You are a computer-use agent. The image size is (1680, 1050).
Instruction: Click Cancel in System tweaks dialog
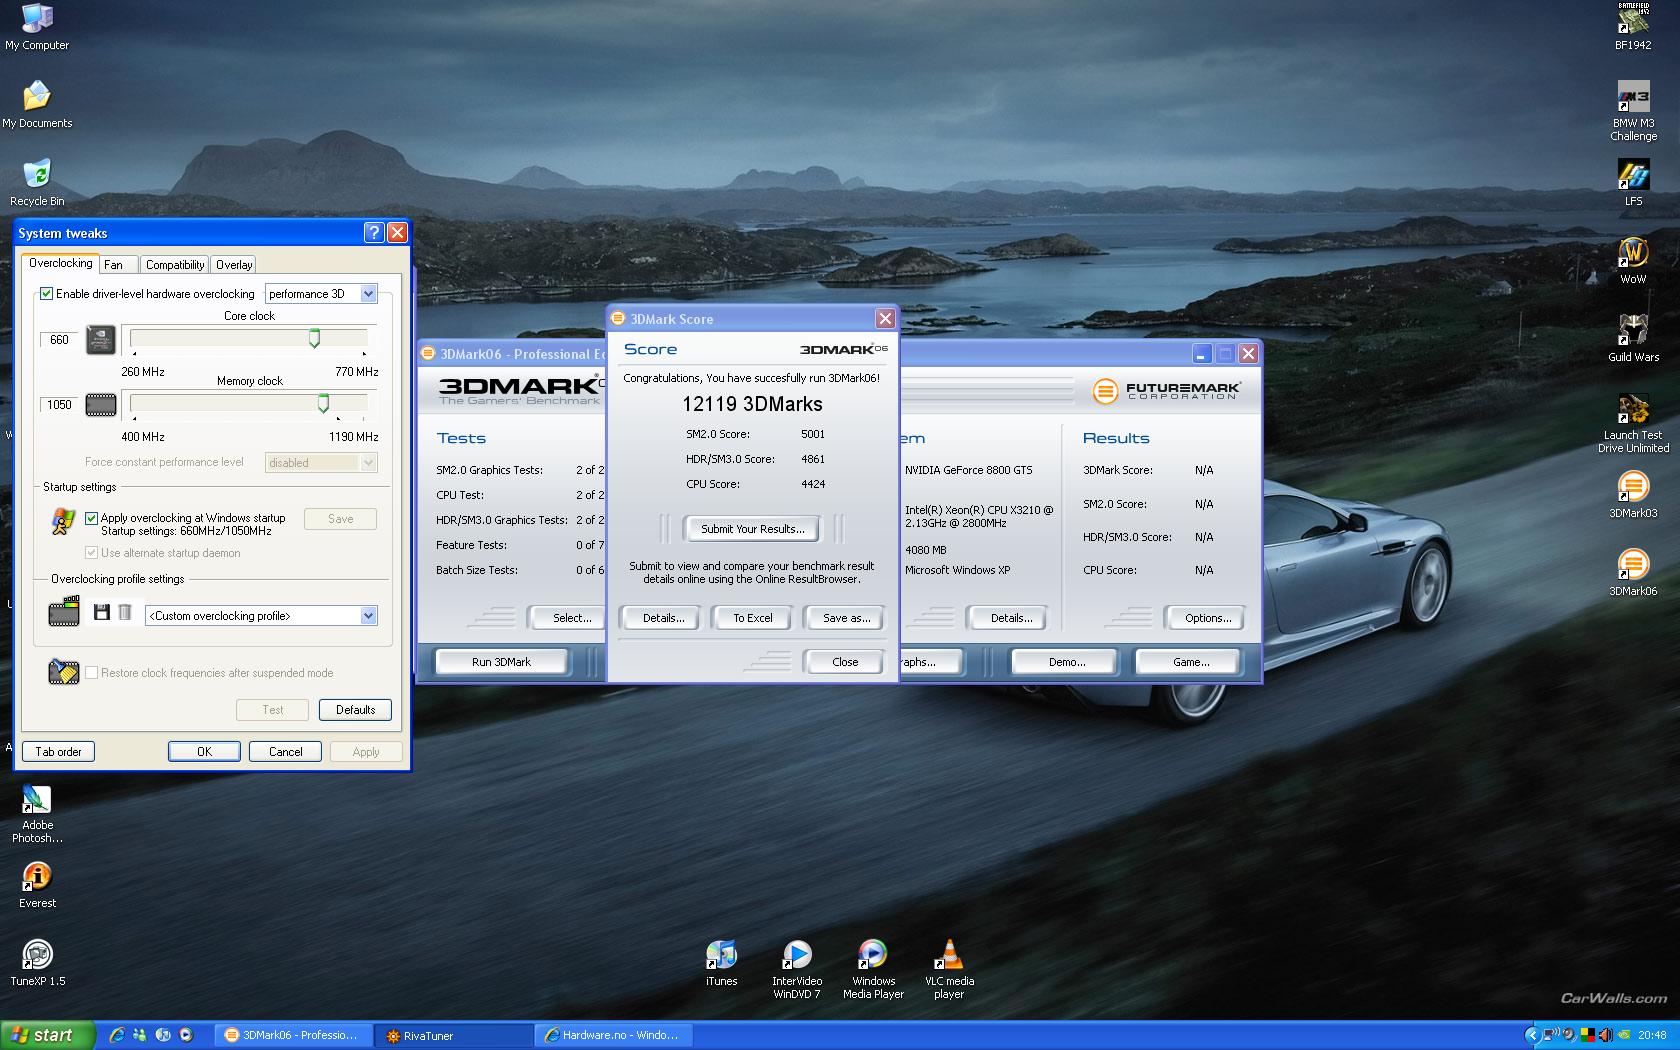[x=285, y=752]
